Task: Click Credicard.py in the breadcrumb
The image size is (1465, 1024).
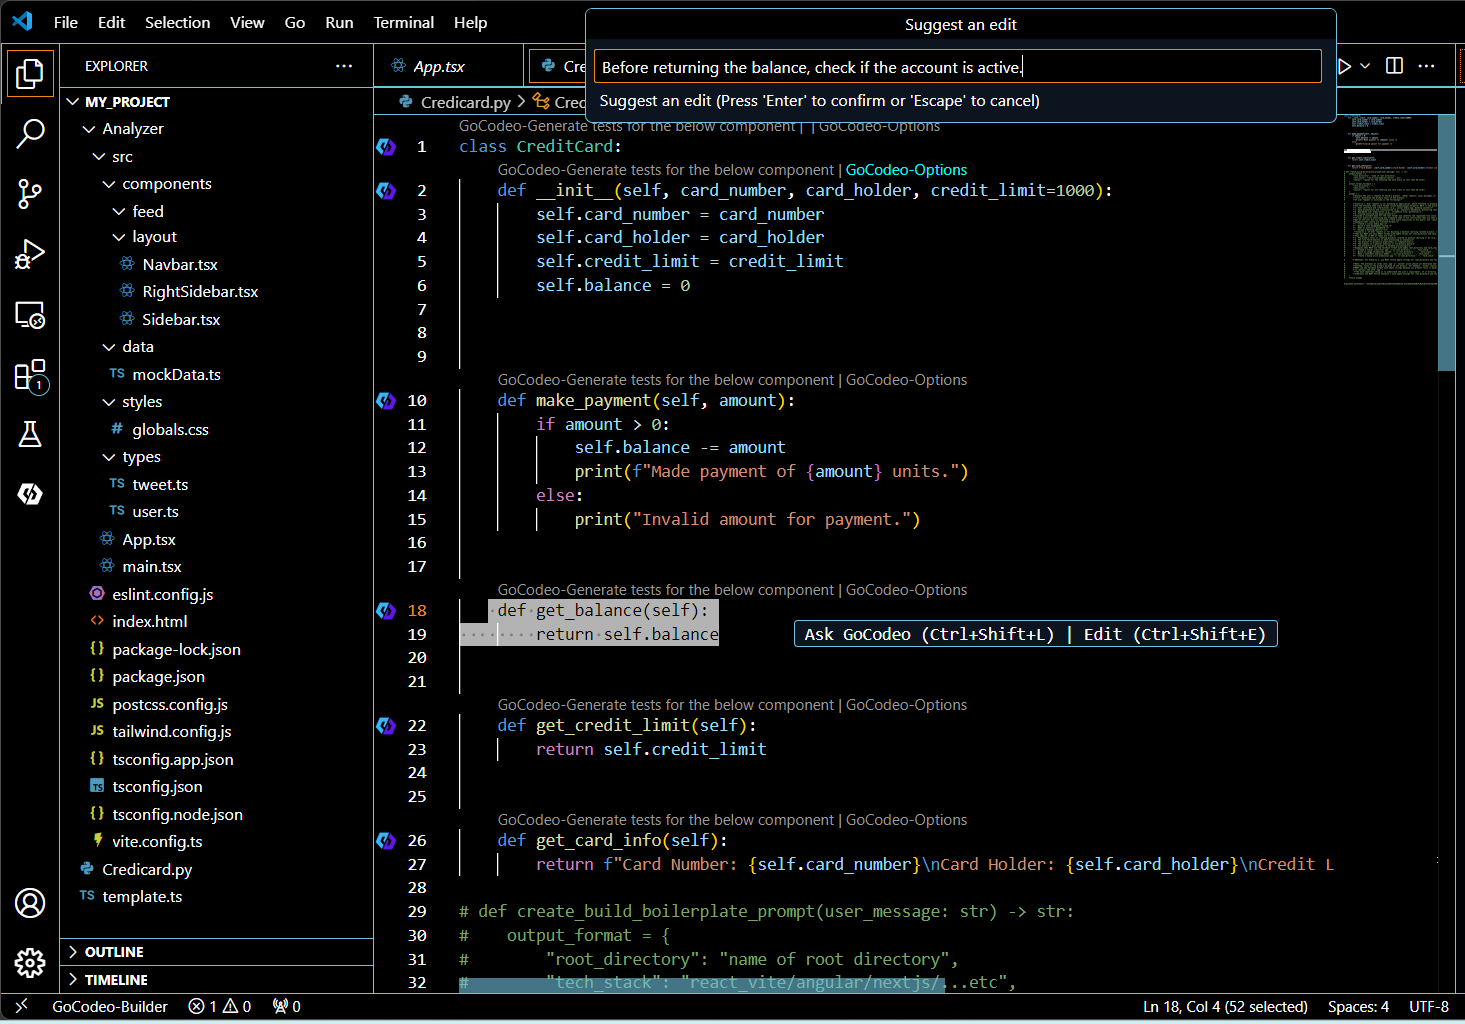Action: (465, 102)
